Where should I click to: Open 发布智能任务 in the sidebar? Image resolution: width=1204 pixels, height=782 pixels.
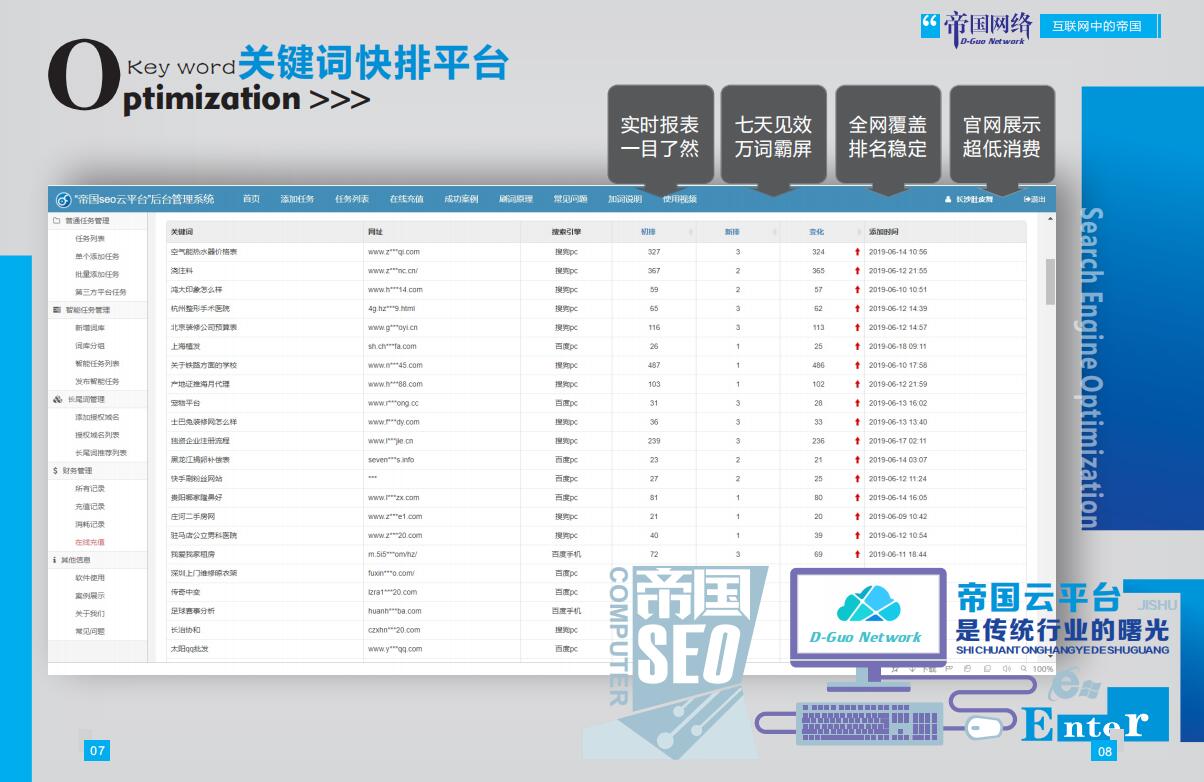(97, 382)
